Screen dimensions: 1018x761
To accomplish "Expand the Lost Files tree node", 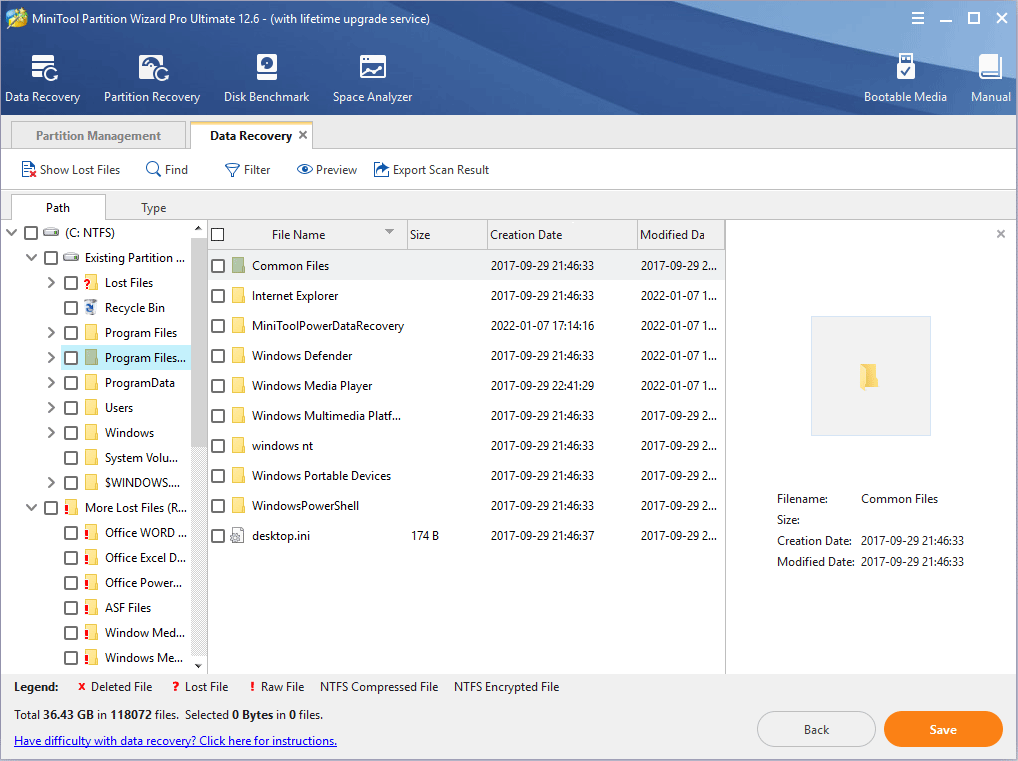I will click(x=51, y=282).
